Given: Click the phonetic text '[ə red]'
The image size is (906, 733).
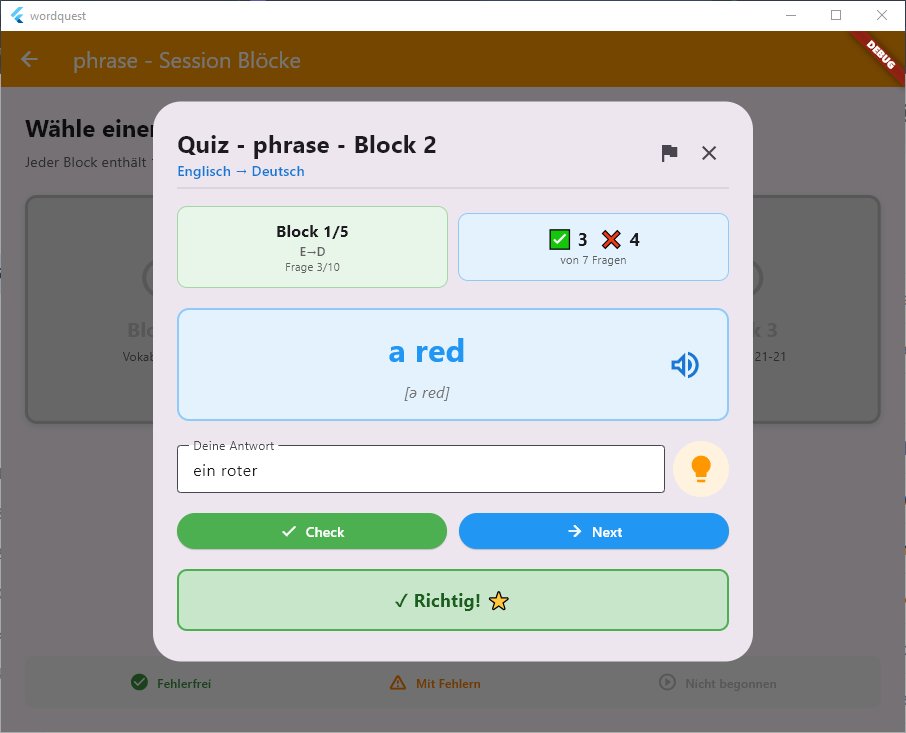Looking at the screenshot, I should tap(426, 393).
